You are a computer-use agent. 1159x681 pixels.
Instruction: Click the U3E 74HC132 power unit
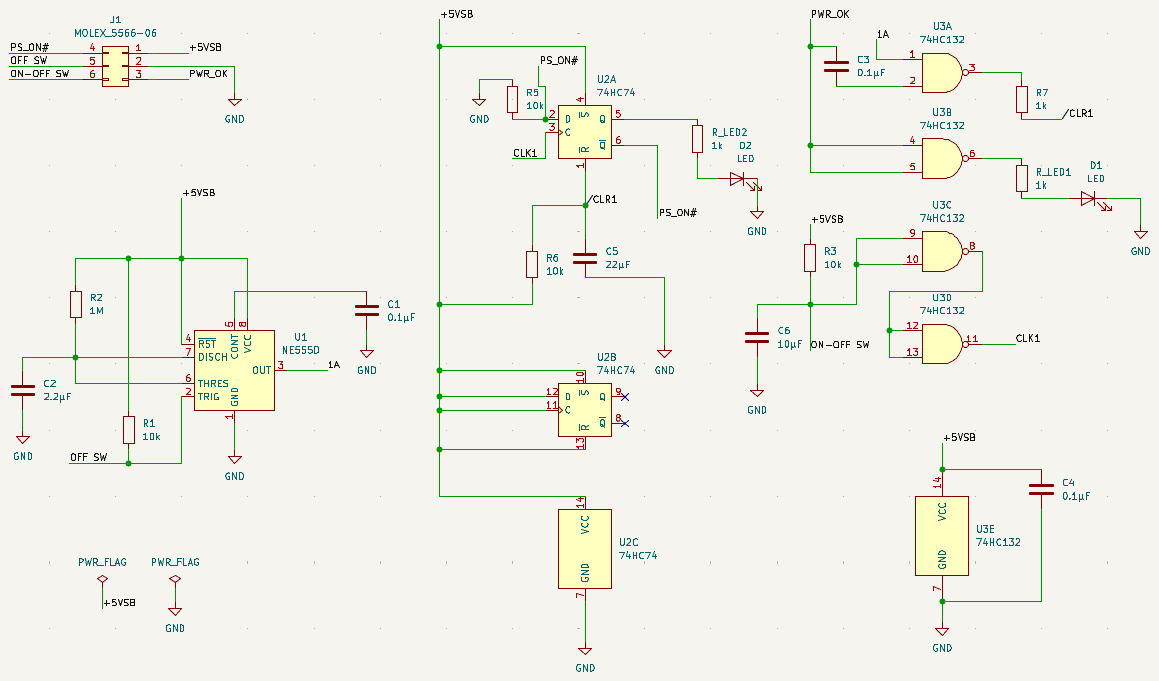(x=942, y=537)
